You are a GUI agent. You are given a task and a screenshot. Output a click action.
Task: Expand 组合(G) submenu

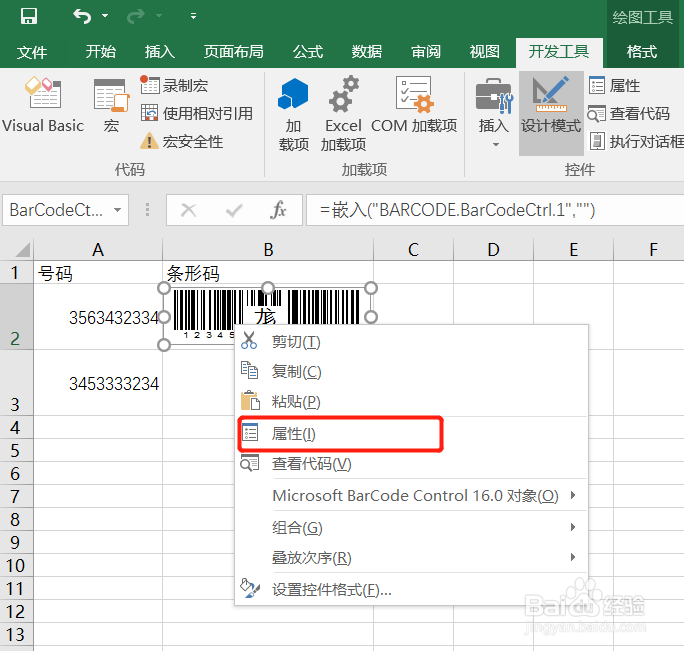[x=411, y=528]
